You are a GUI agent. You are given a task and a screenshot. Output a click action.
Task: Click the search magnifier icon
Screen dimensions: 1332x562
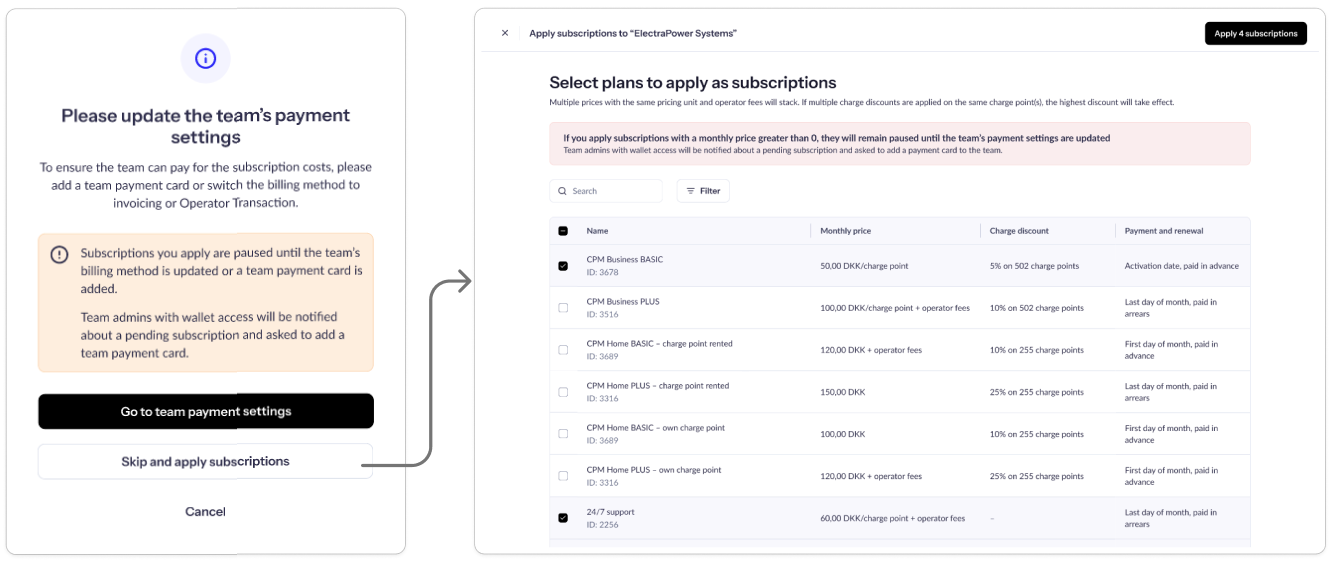(x=563, y=191)
